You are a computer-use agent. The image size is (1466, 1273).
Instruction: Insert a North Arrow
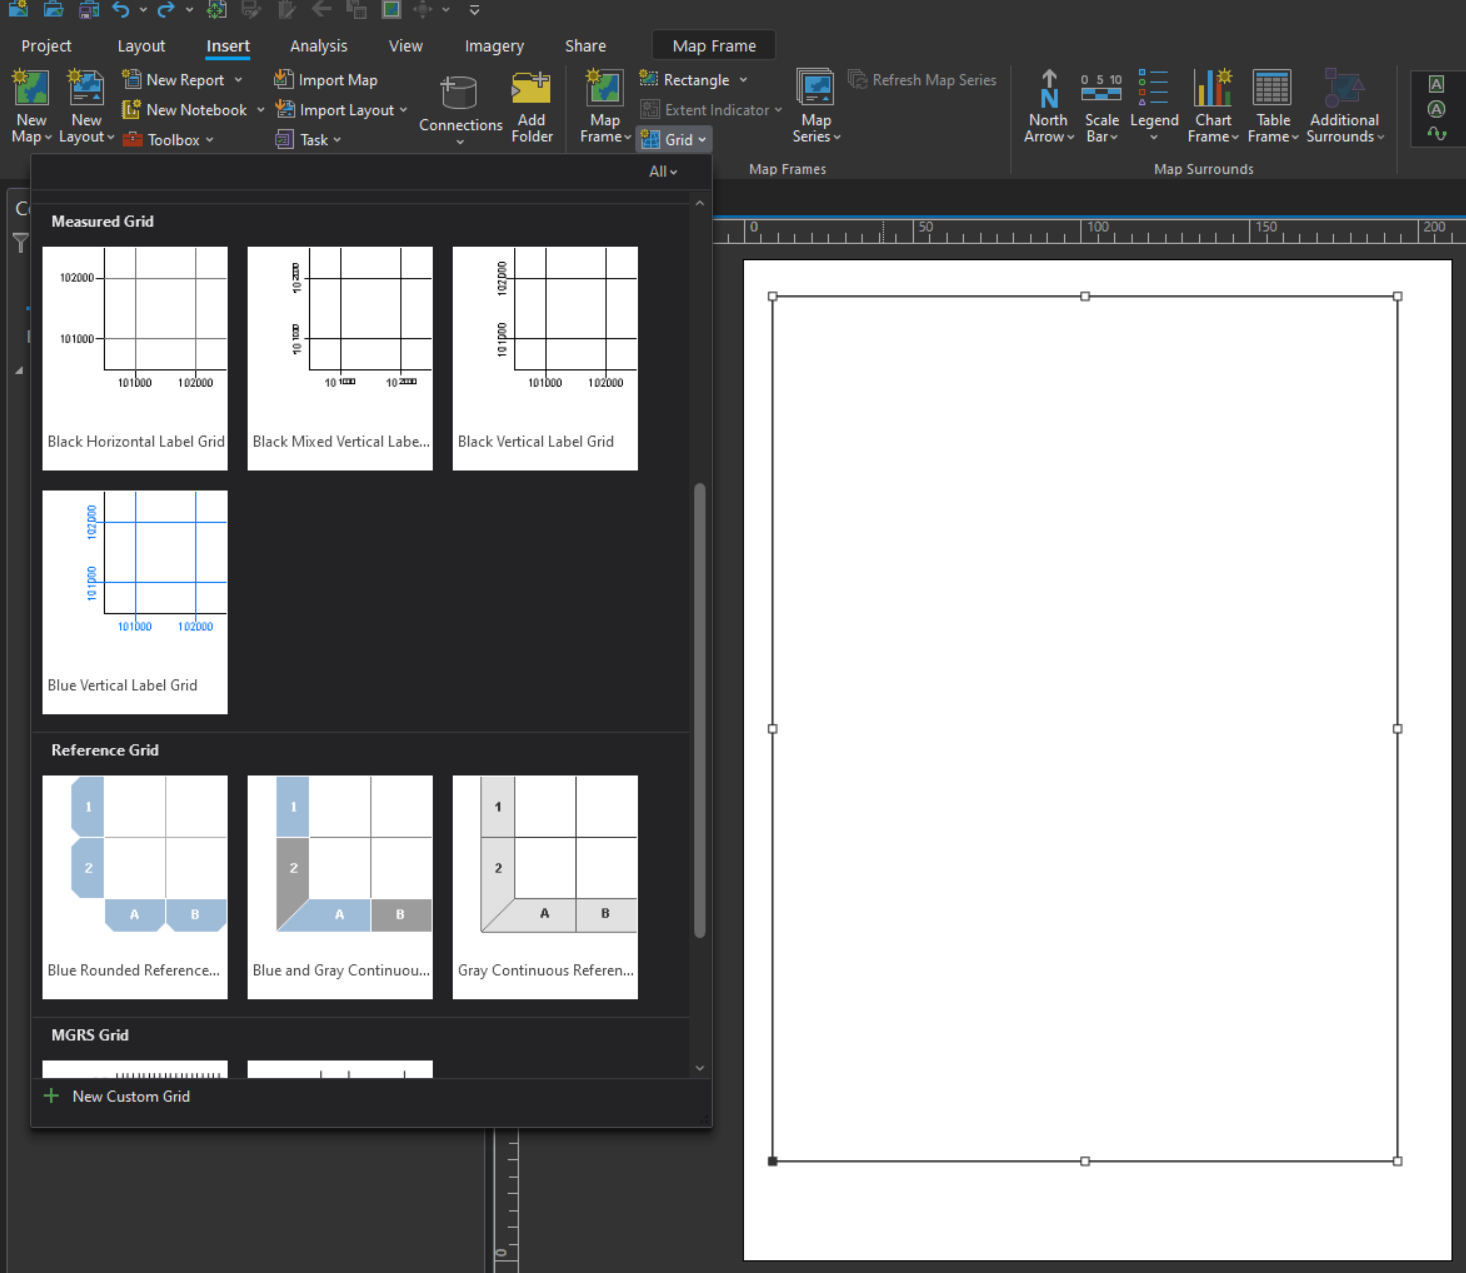1048,90
